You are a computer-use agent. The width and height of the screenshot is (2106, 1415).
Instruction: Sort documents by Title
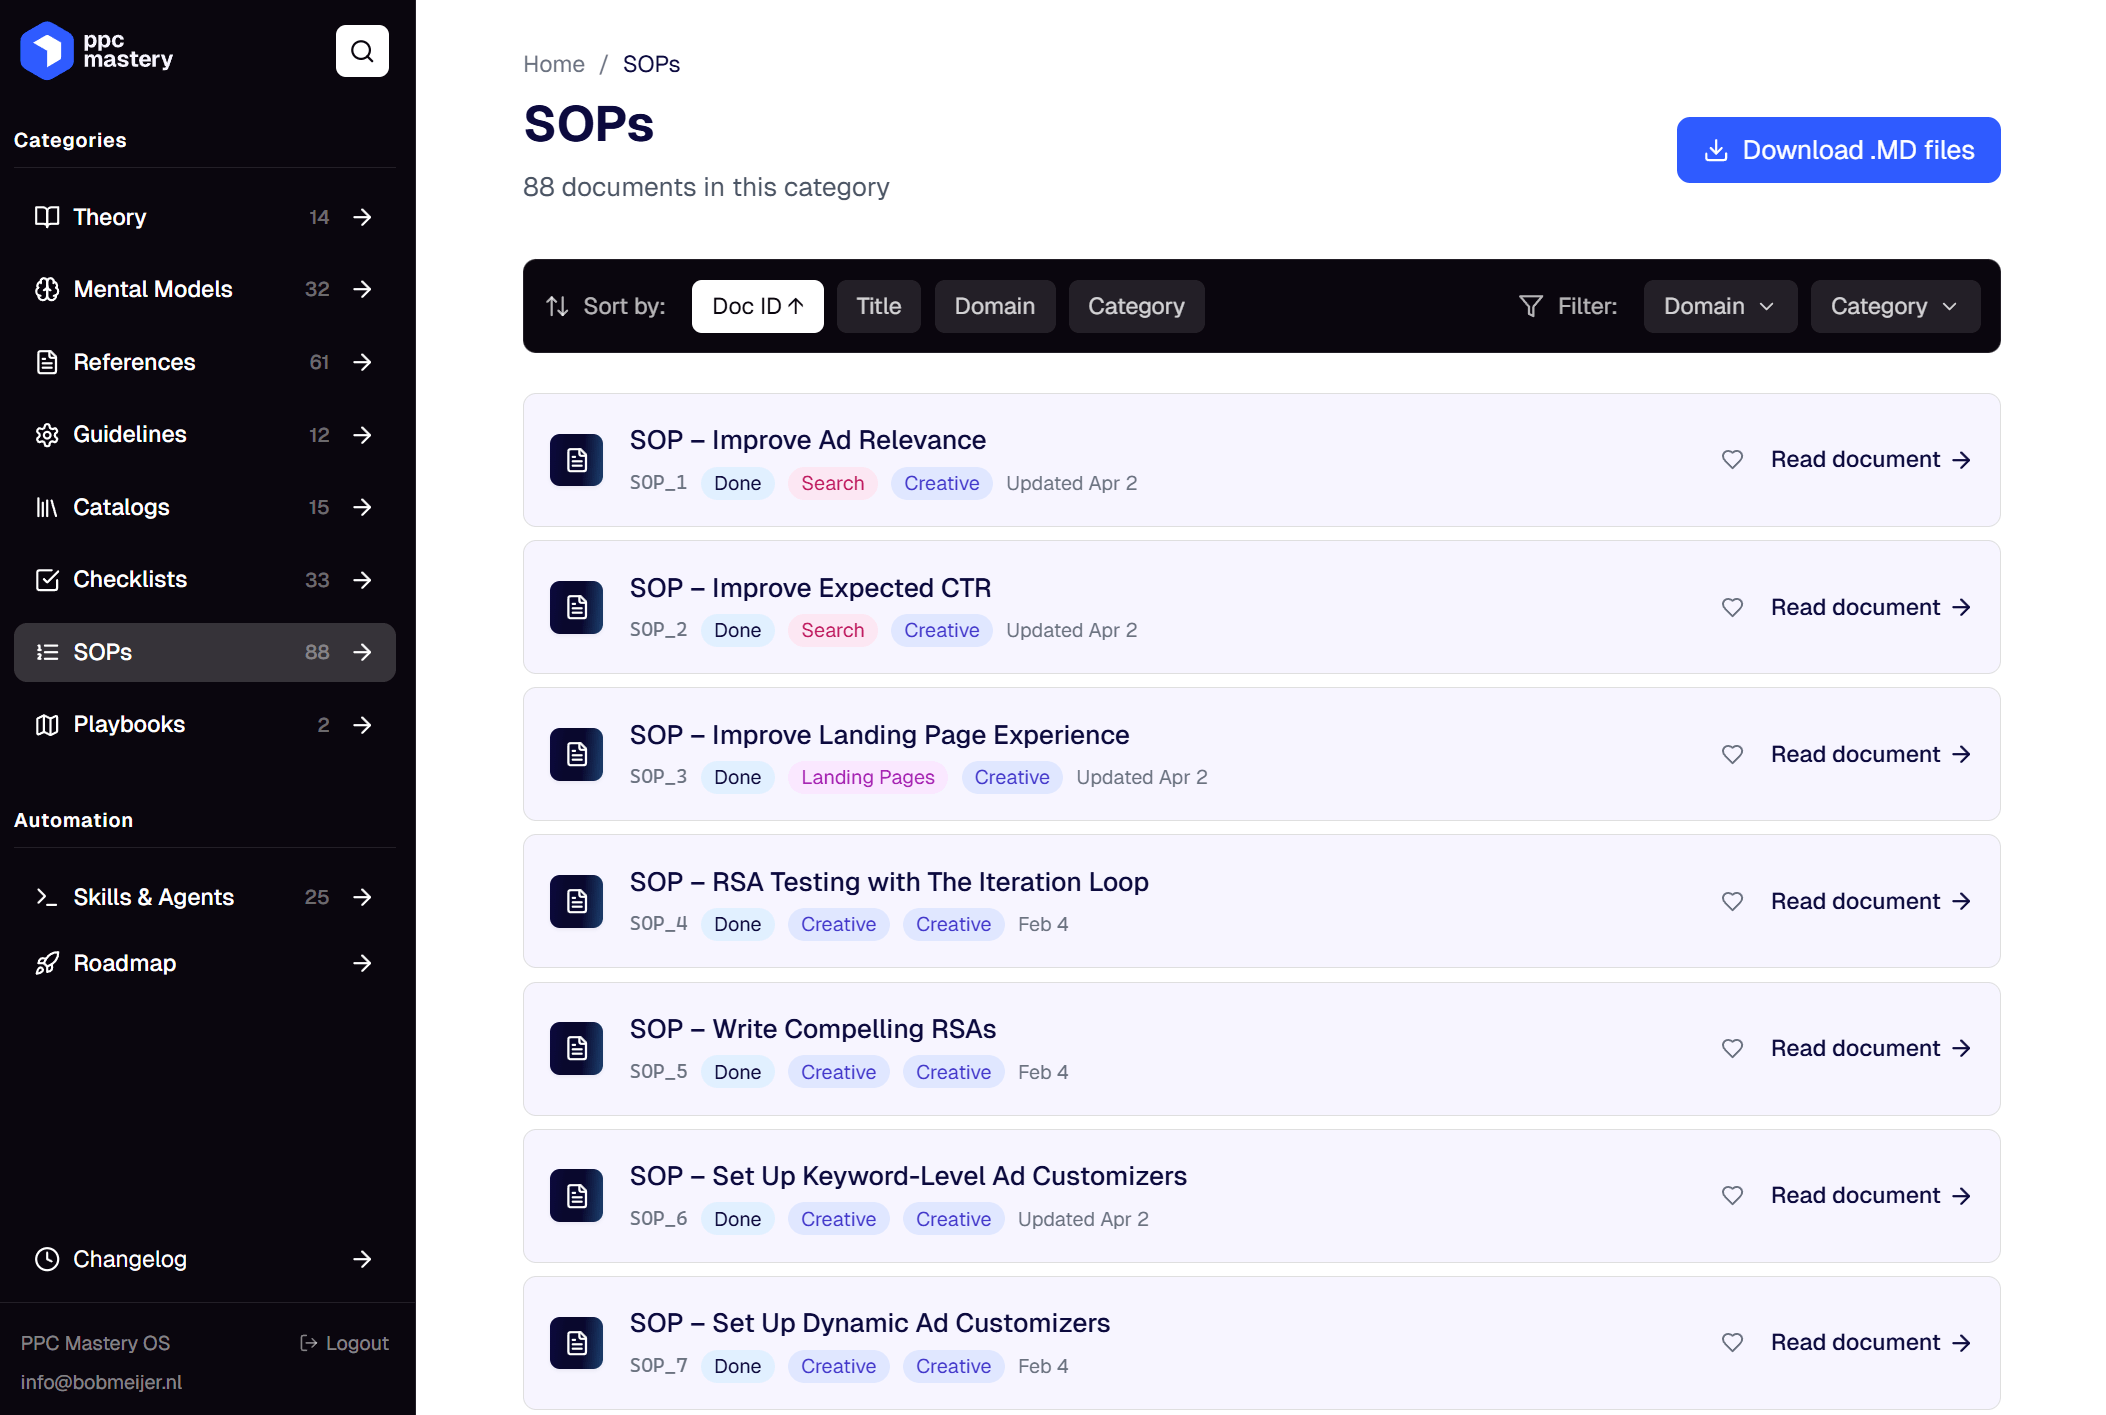[878, 306]
